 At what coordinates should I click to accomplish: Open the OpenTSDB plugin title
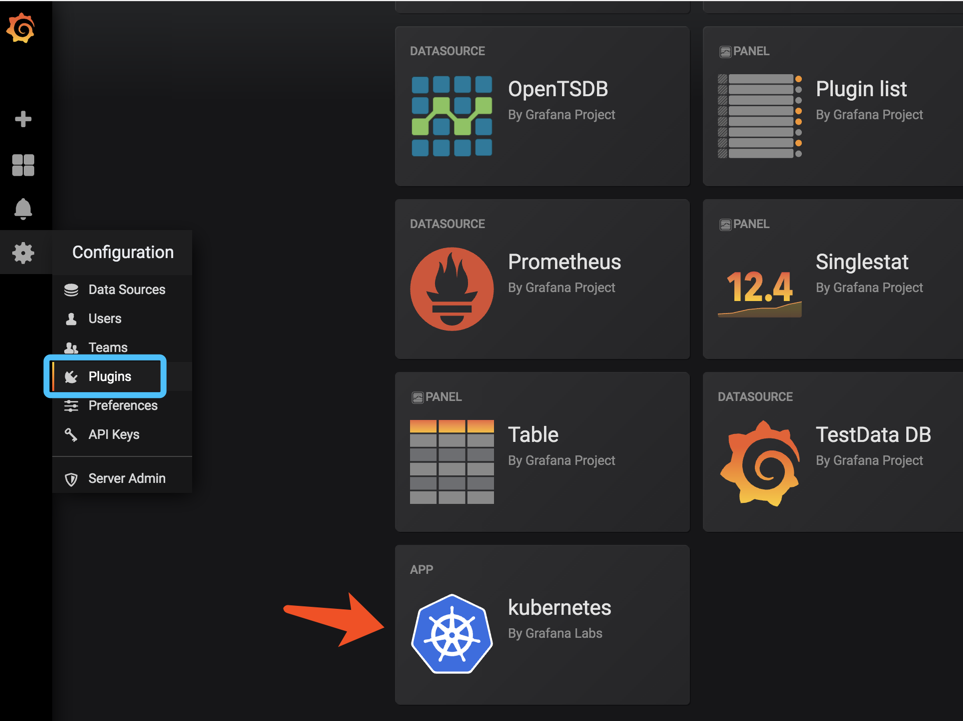click(x=558, y=89)
